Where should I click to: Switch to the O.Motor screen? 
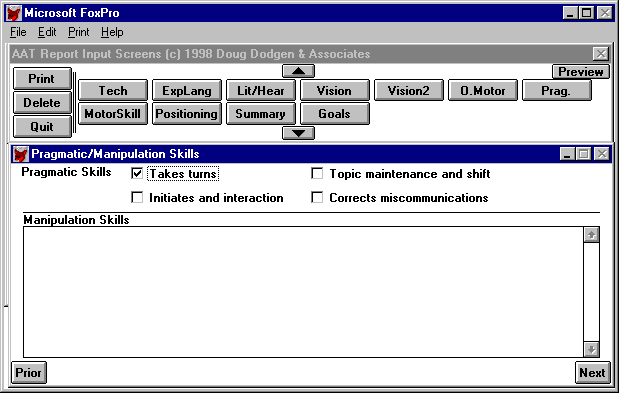483,90
